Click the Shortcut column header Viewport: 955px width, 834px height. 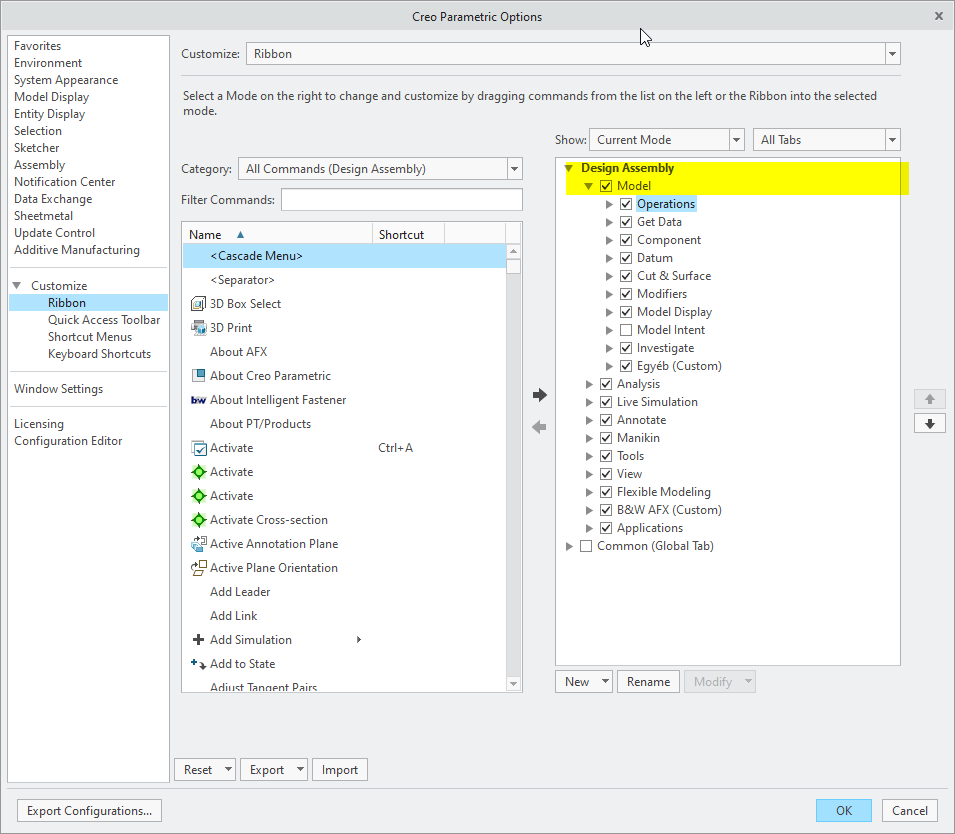point(408,235)
